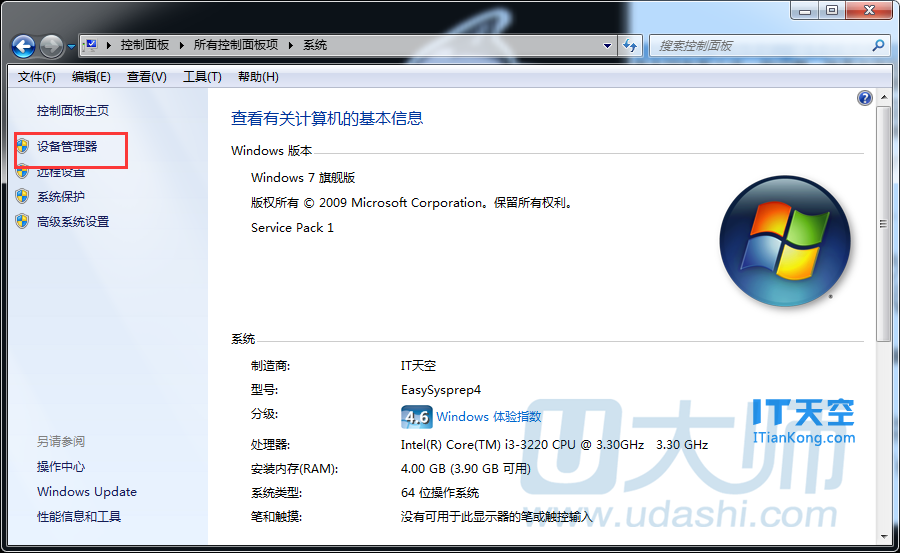Image resolution: width=900 pixels, height=553 pixels.
Task: Click the Forward navigation arrow button
Action: tap(51, 46)
